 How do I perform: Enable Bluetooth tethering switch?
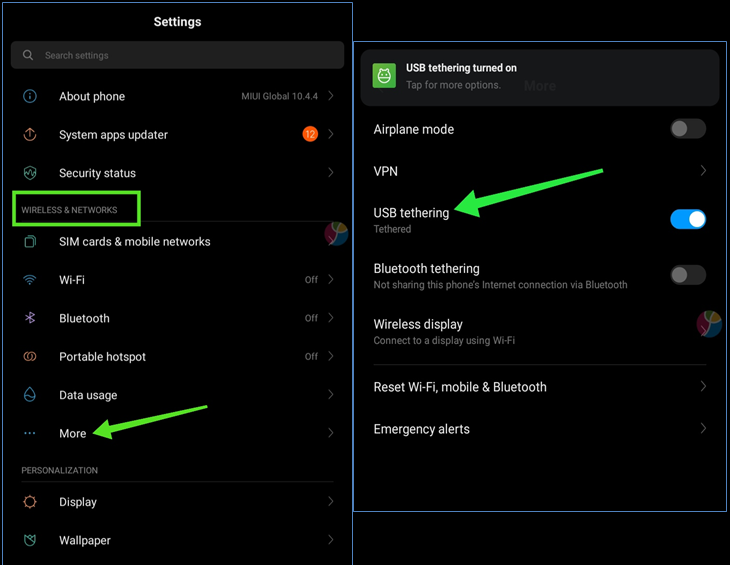pos(687,275)
